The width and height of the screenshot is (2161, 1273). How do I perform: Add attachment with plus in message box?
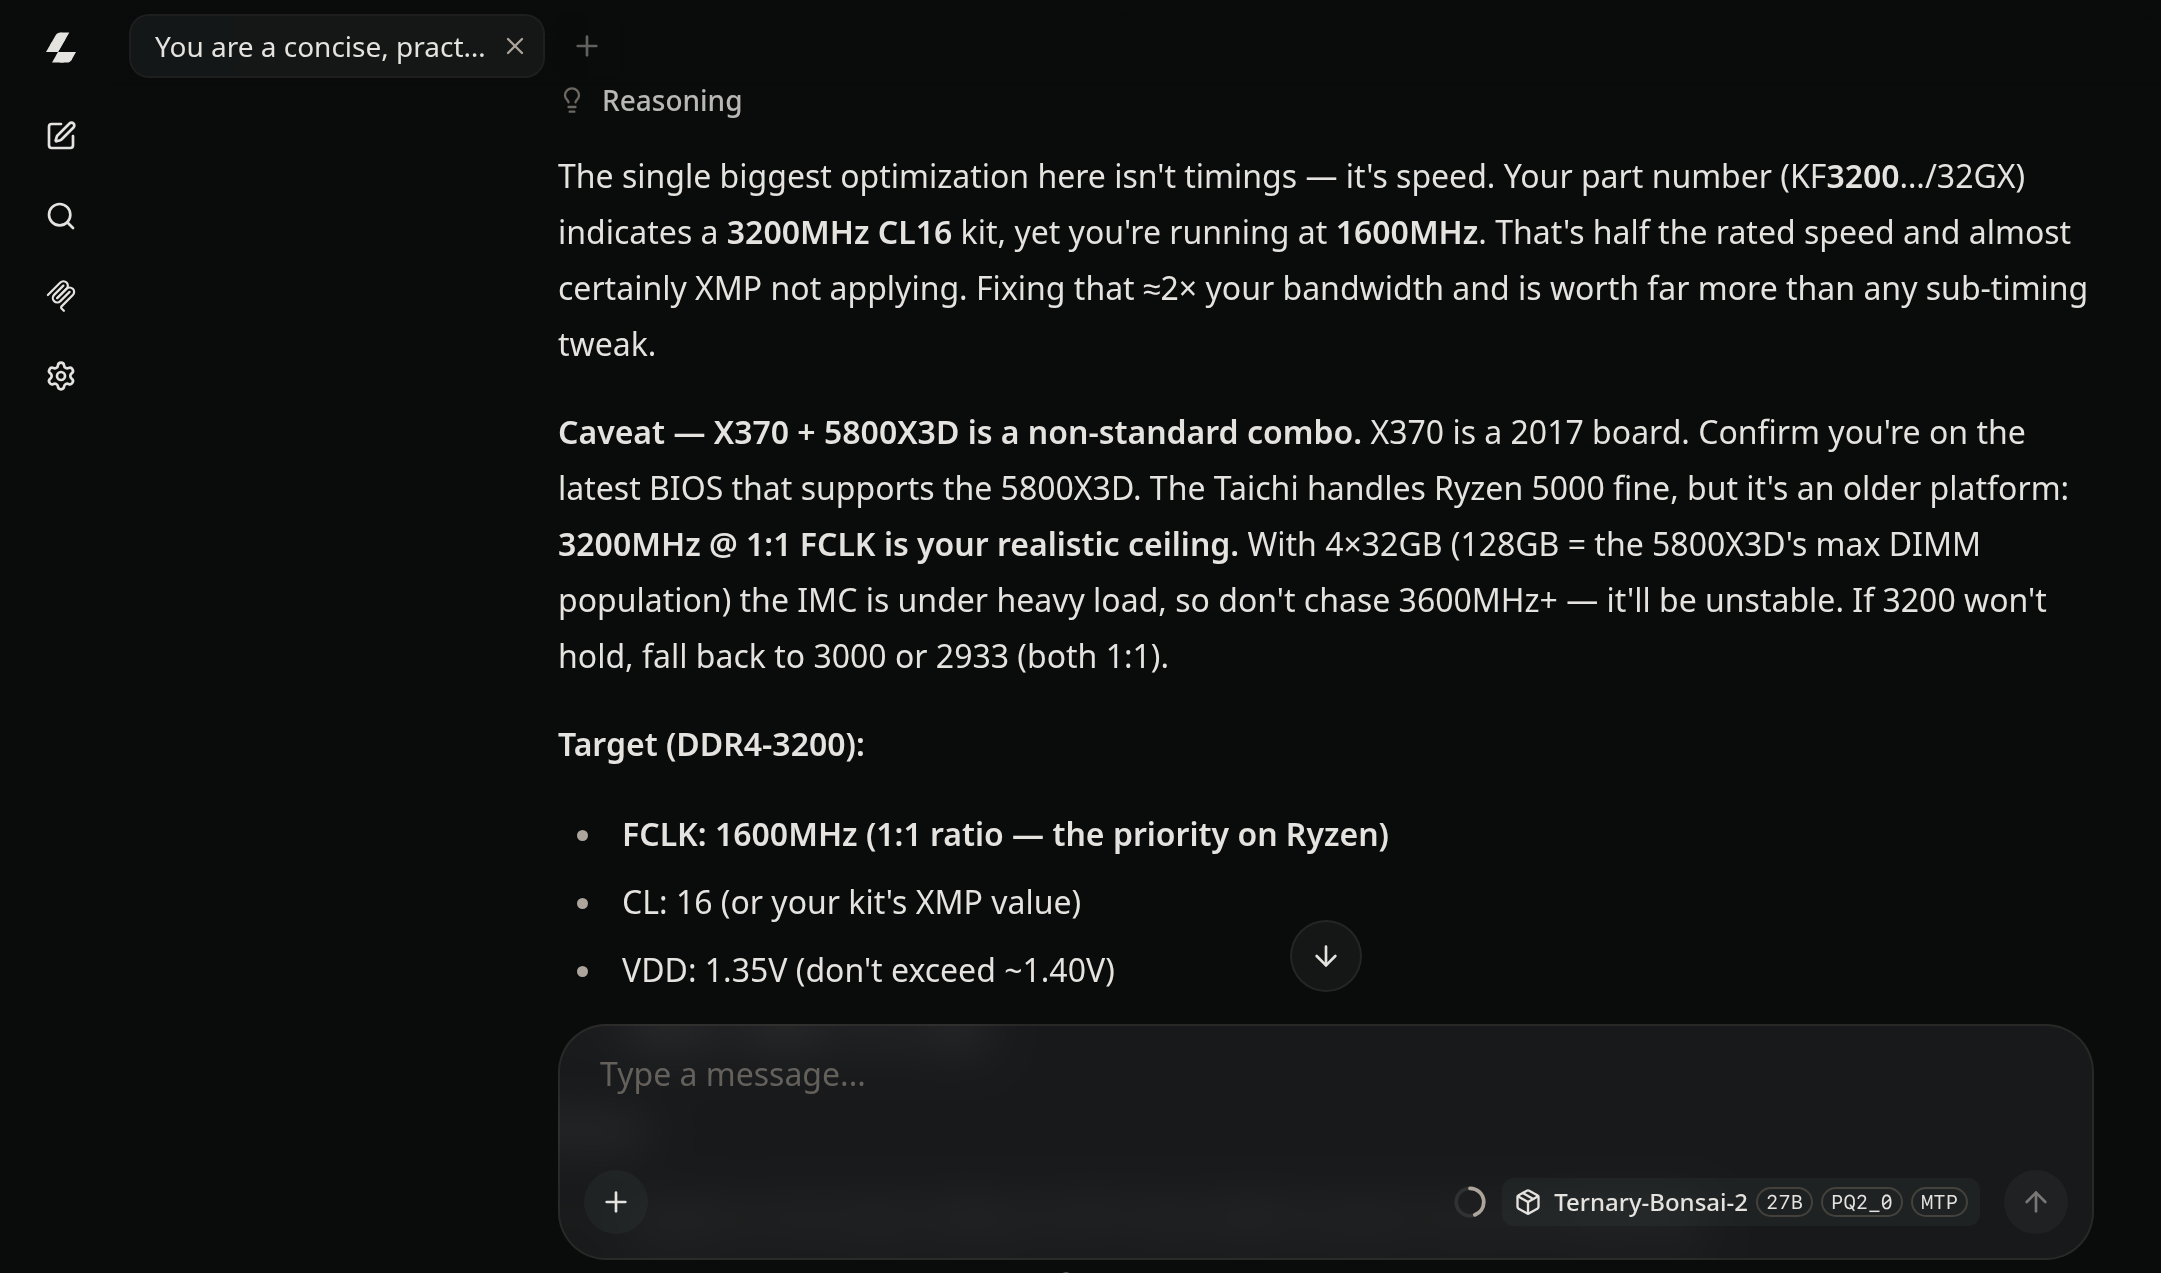pos(616,1202)
